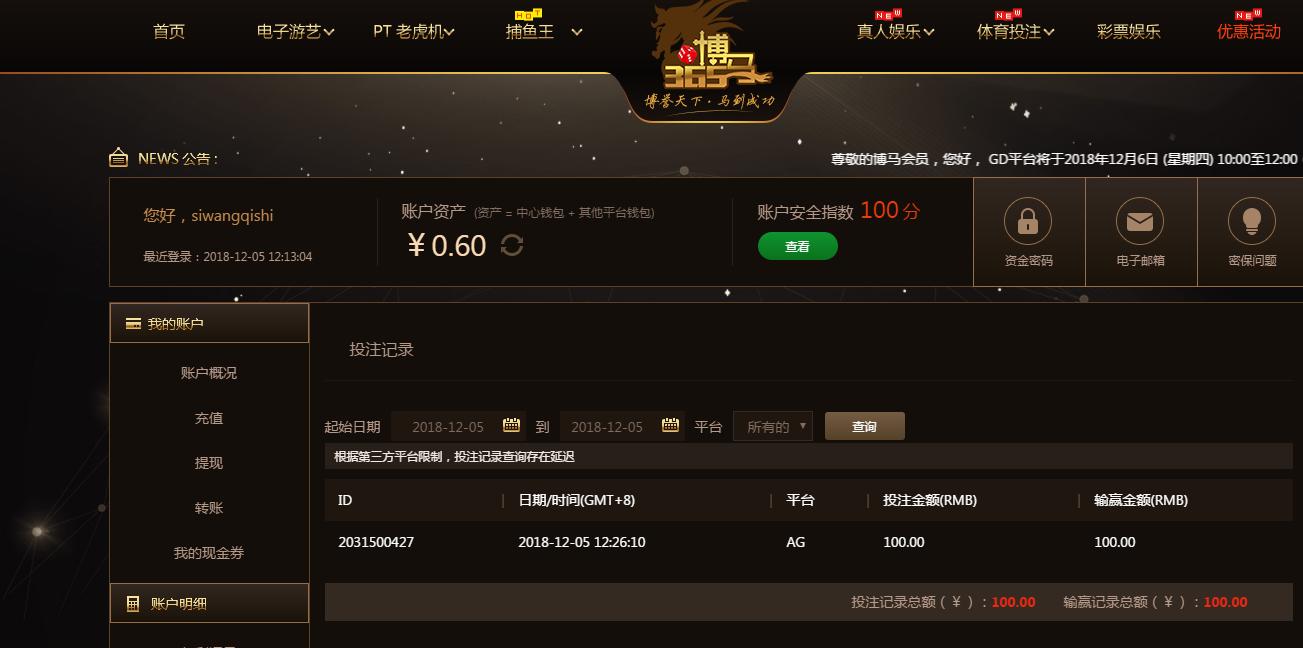Expand the 电子游艺 dropdown menu
Viewport: 1303px width, 648px height.
[296, 31]
